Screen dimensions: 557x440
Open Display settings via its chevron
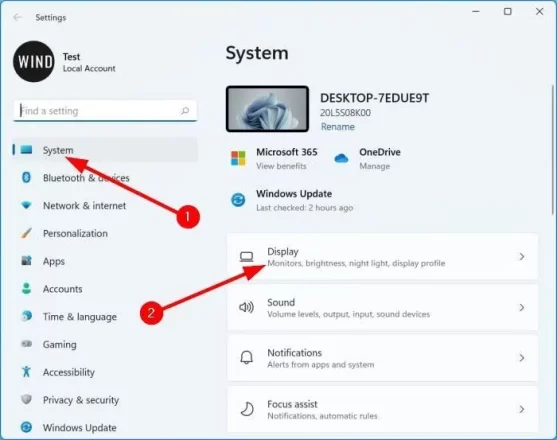coord(521,257)
